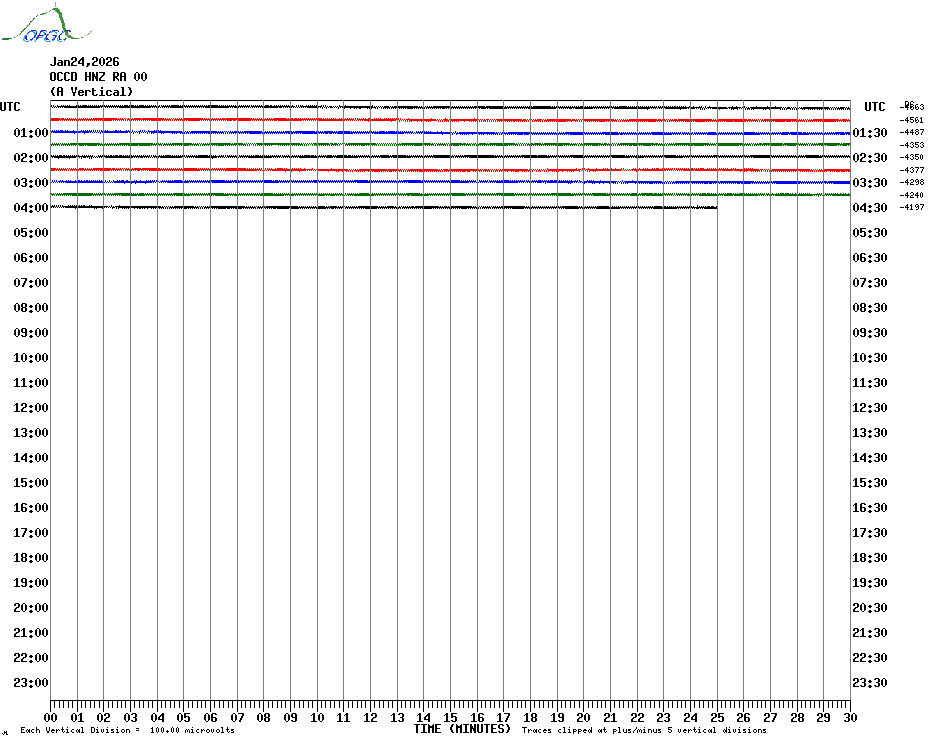Click the offset value -4350
Viewport: 930px width, 744px height.
[x=912, y=157]
